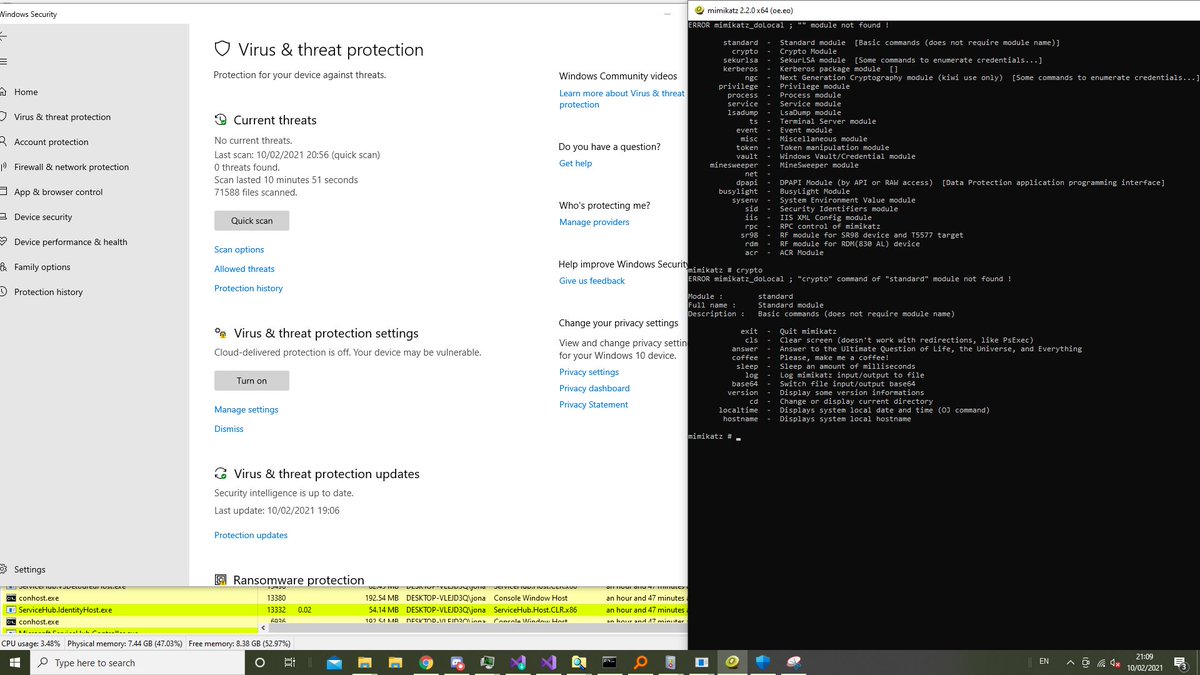
Task: Select ServiceHub.IdentityHost.exe process row
Action: 344,609
